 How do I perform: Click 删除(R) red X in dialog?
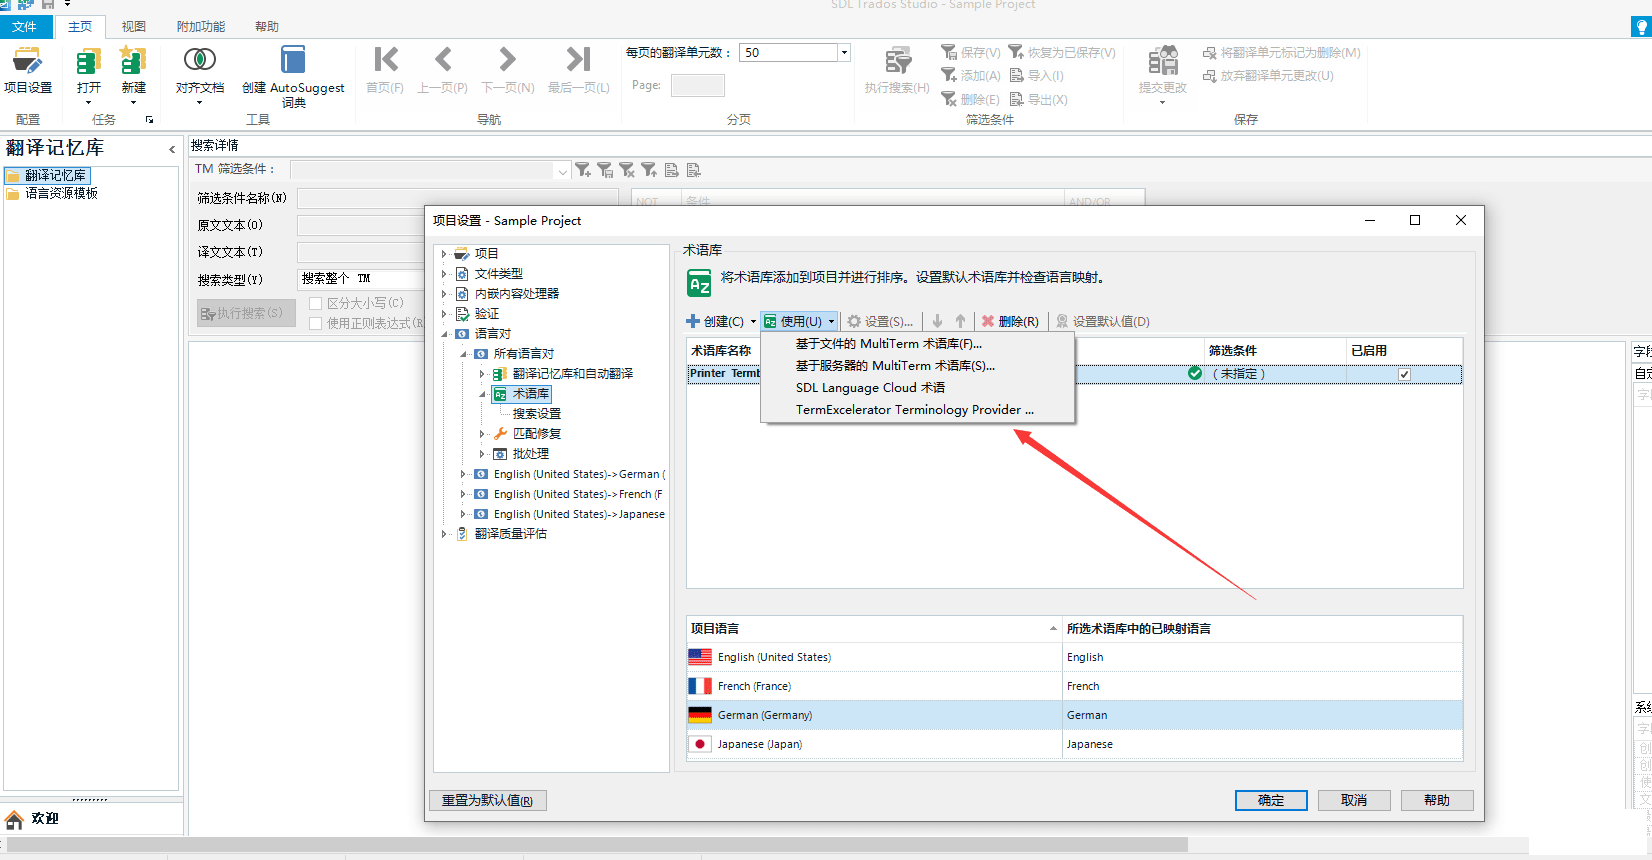click(x=1010, y=321)
